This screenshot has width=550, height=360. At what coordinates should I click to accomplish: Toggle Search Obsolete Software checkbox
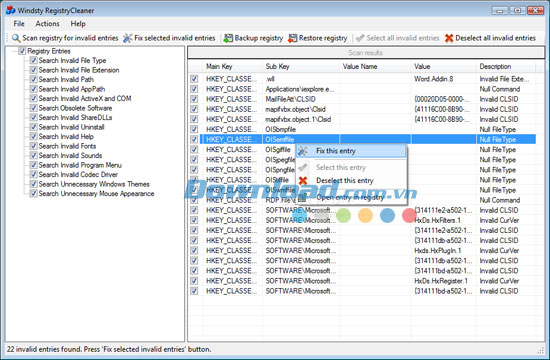[x=33, y=108]
